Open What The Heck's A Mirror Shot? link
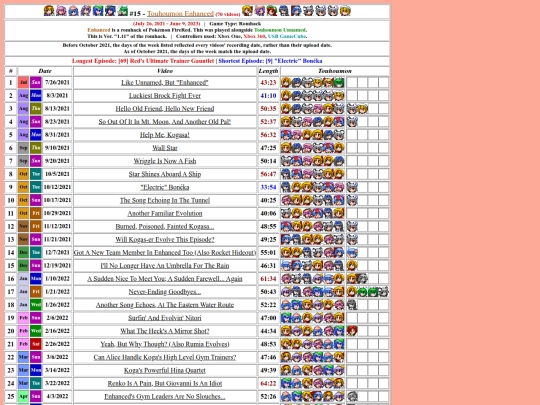The height and width of the screenshot is (405, 540). tap(165, 331)
